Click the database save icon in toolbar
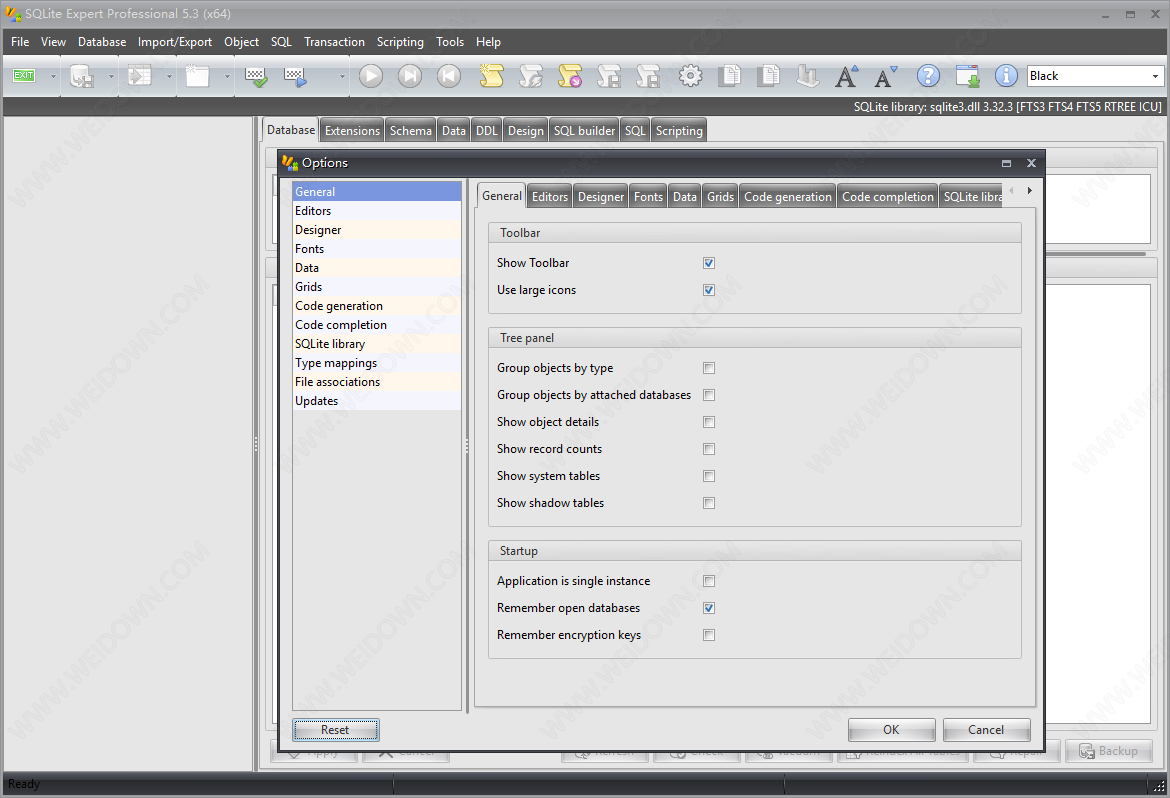The width and height of the screenshot is (1170, 798). coord(81,75)
